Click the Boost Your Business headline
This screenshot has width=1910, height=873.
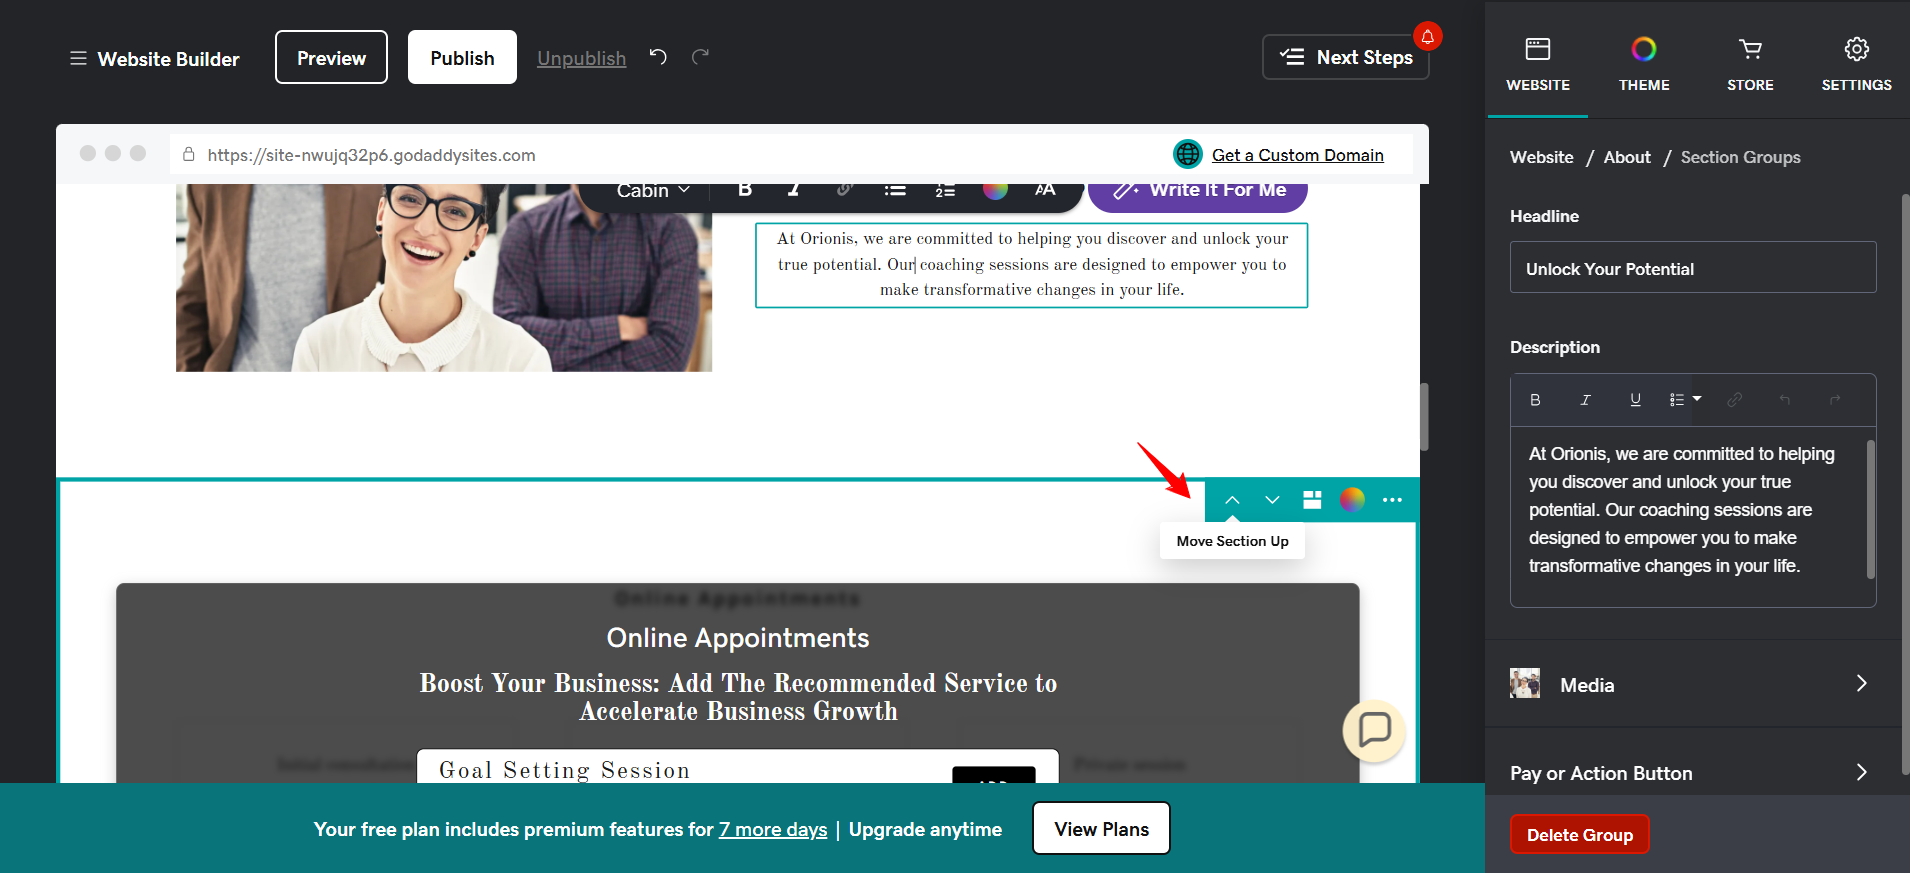pyautogui.click(x=738, y=697)
